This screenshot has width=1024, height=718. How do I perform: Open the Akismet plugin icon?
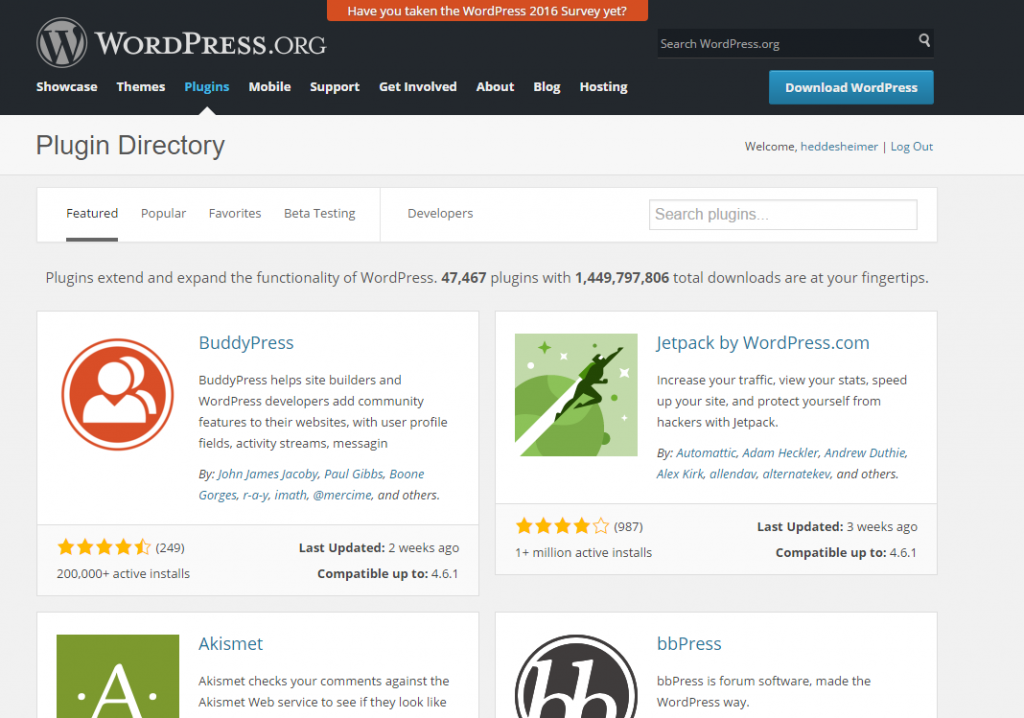point(118,676)
